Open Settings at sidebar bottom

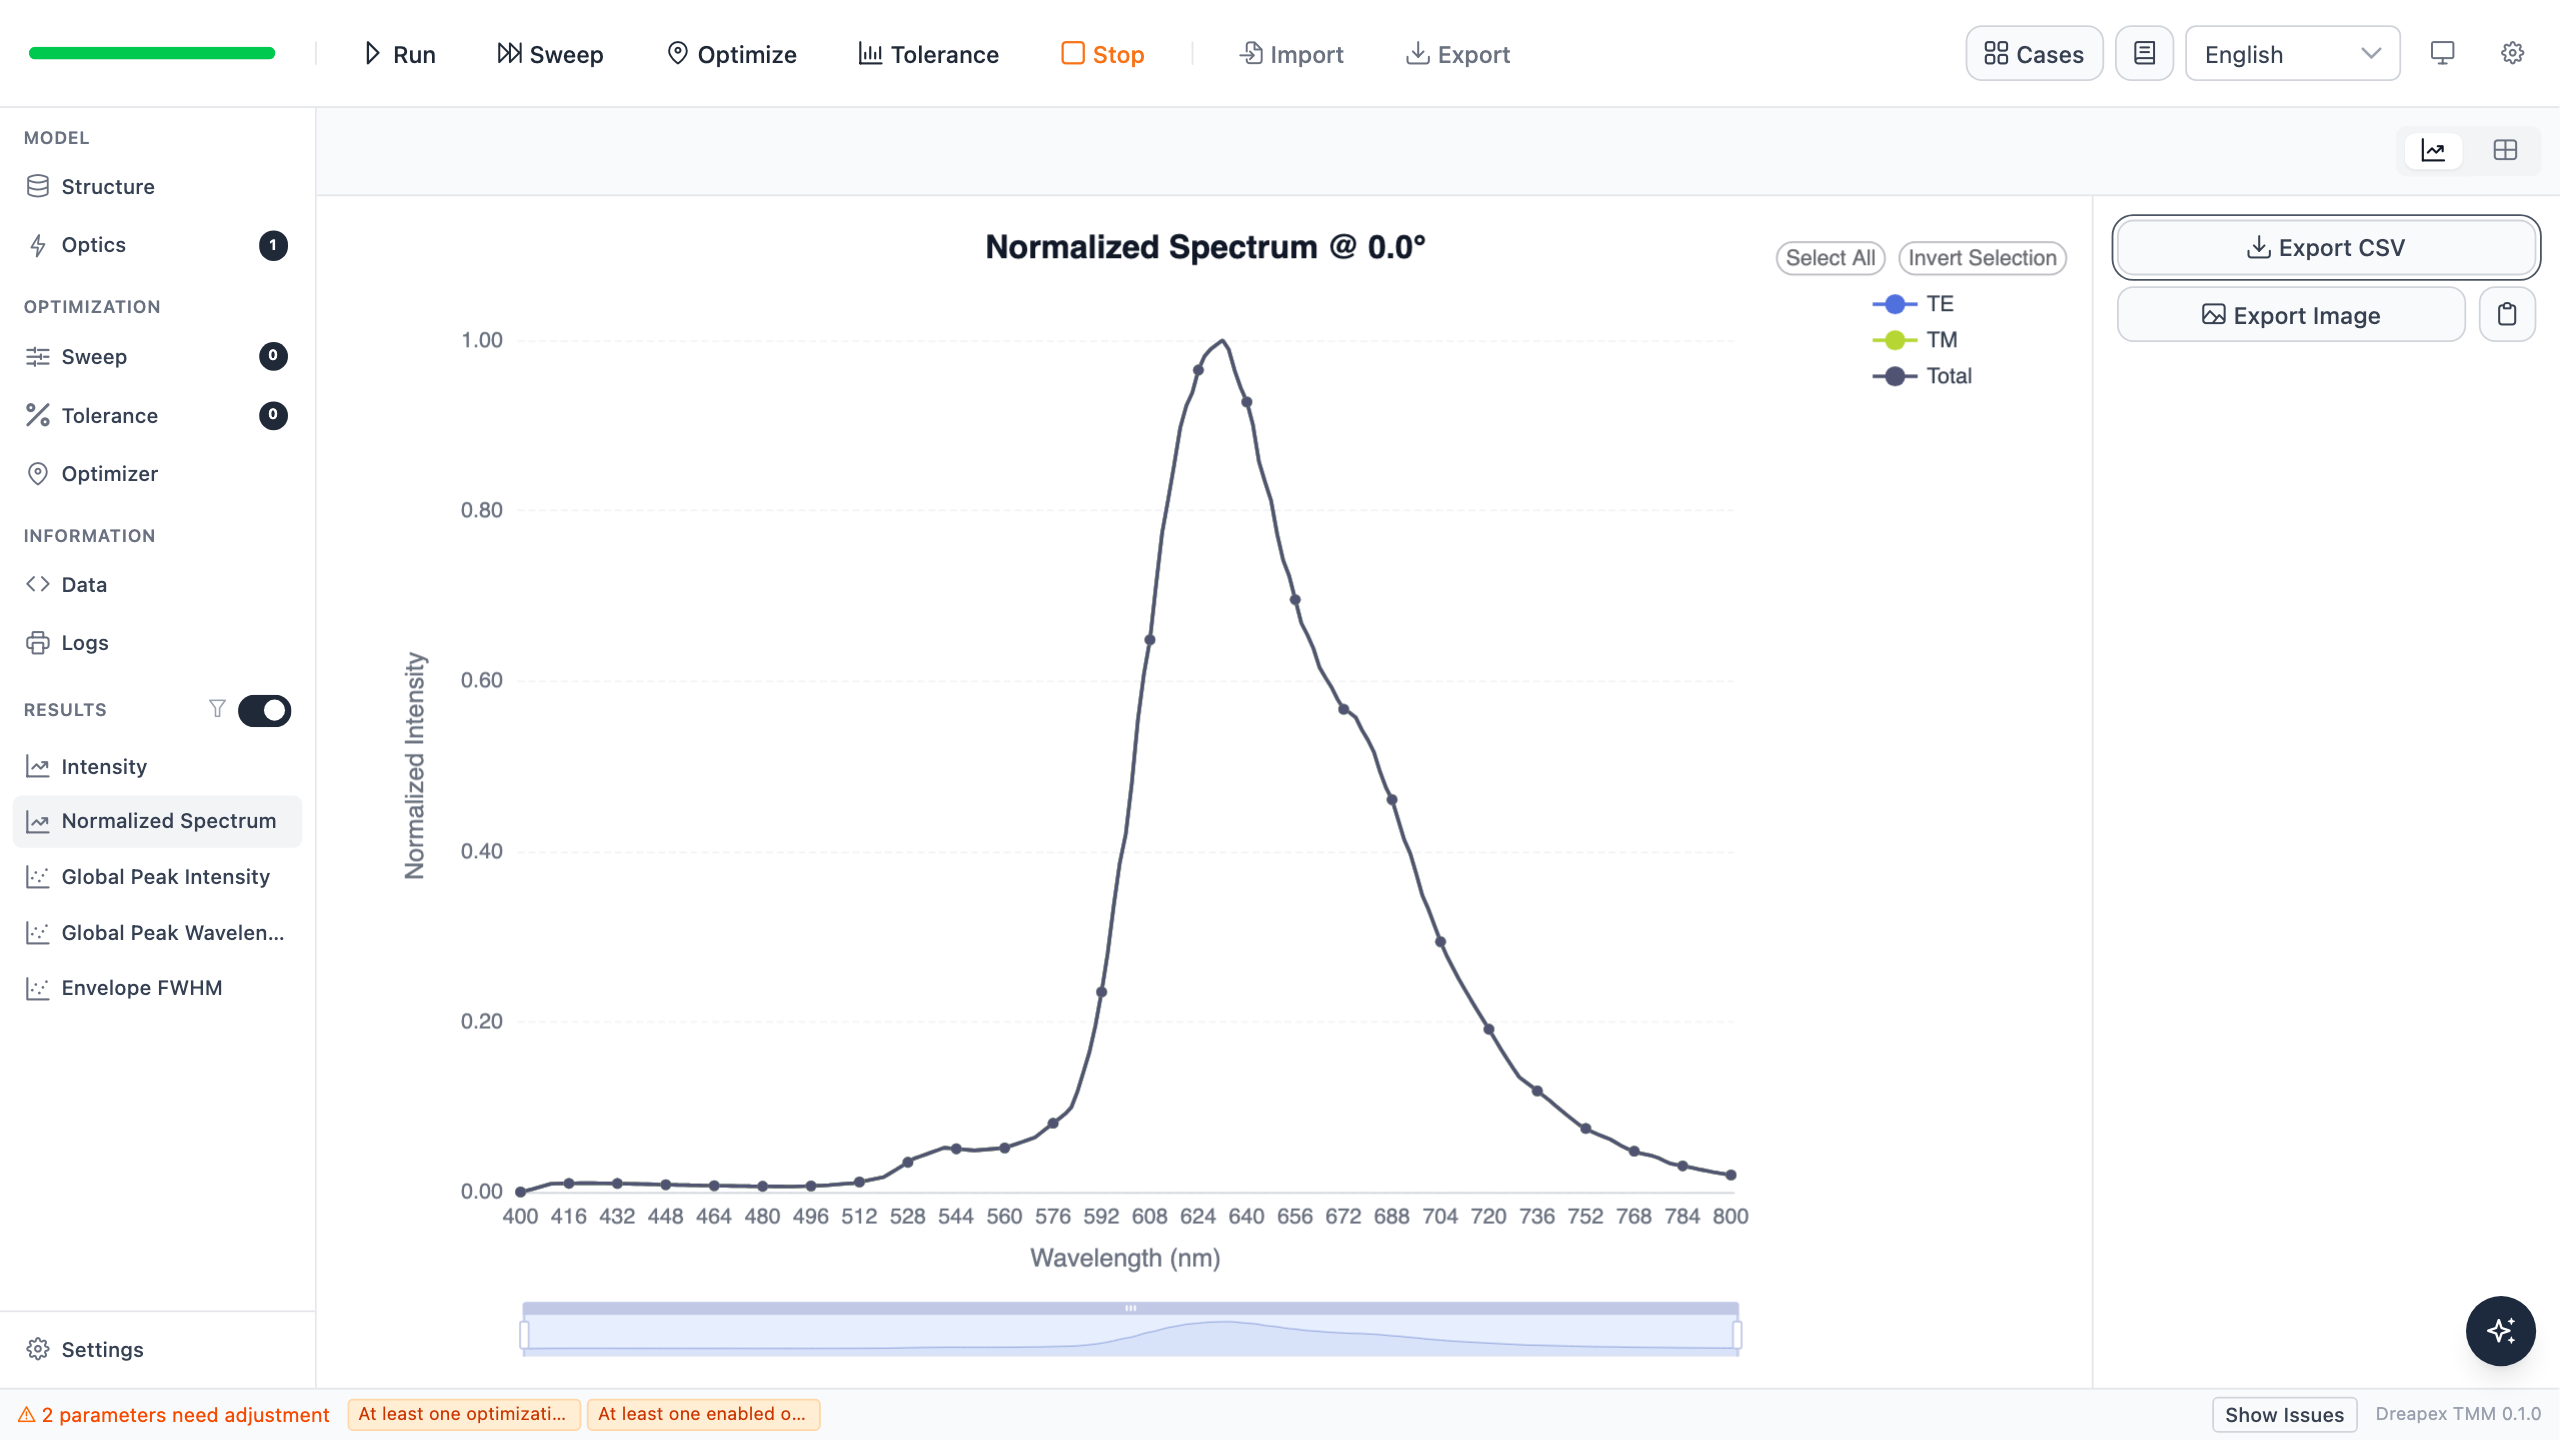pyautogui.click(x=157, y=1349)
